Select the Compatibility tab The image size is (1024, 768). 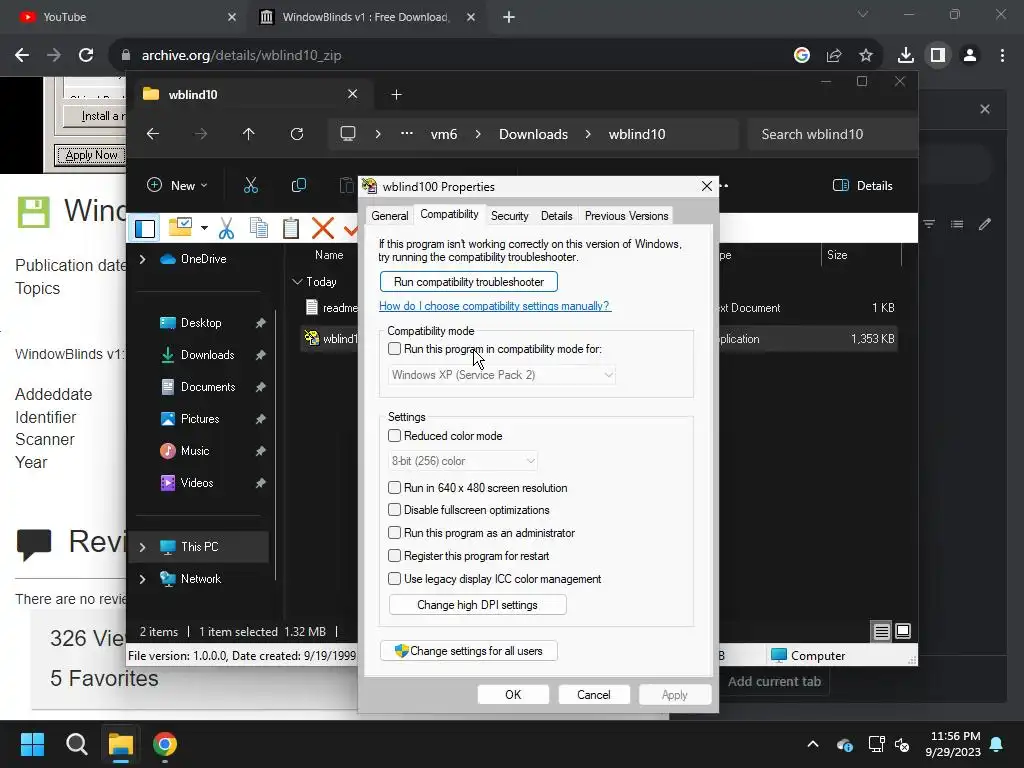coord(449,214)
